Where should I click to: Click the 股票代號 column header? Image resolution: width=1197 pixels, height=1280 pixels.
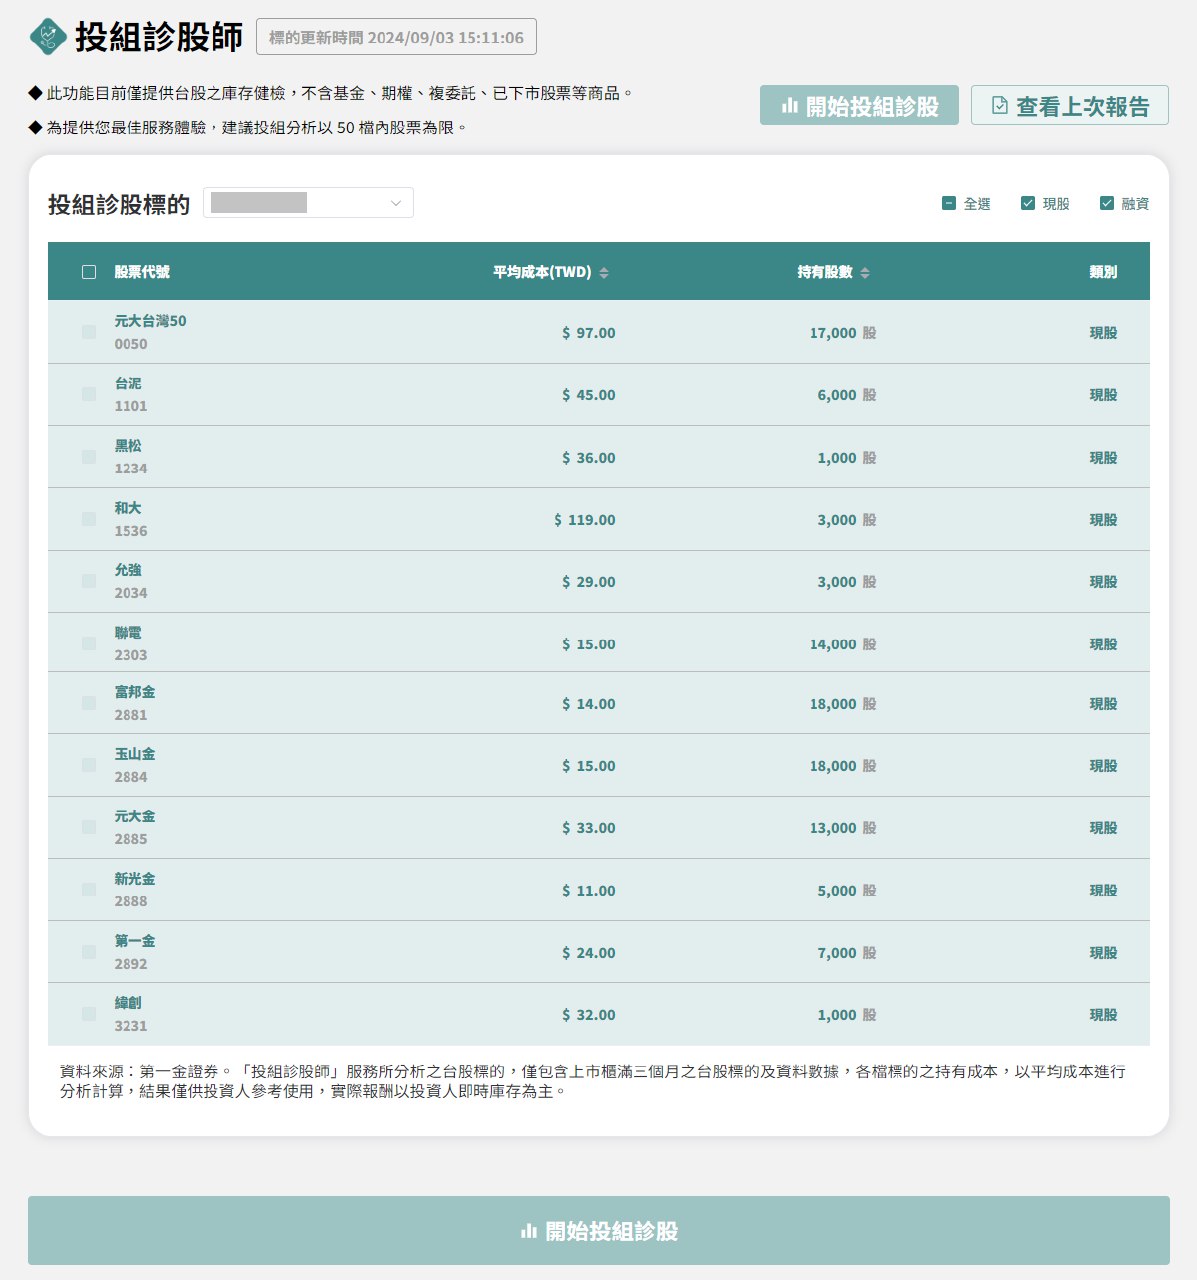(142, 272)
